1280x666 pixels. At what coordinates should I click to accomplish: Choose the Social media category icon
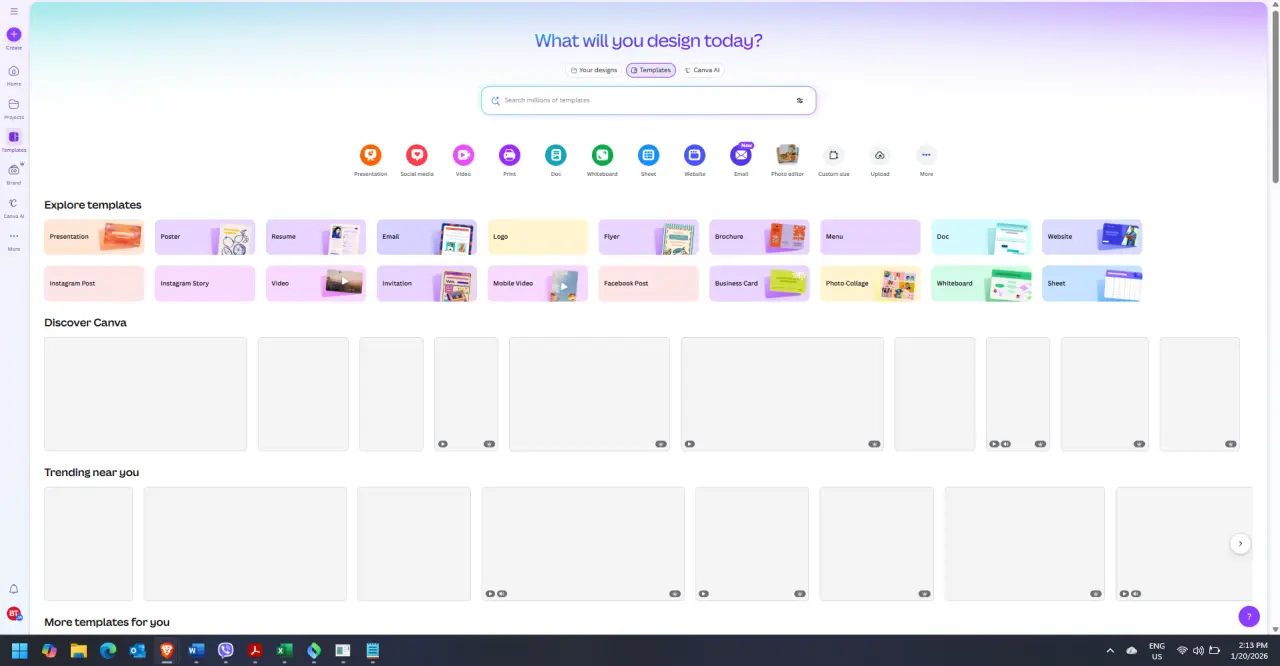[417, 155]
